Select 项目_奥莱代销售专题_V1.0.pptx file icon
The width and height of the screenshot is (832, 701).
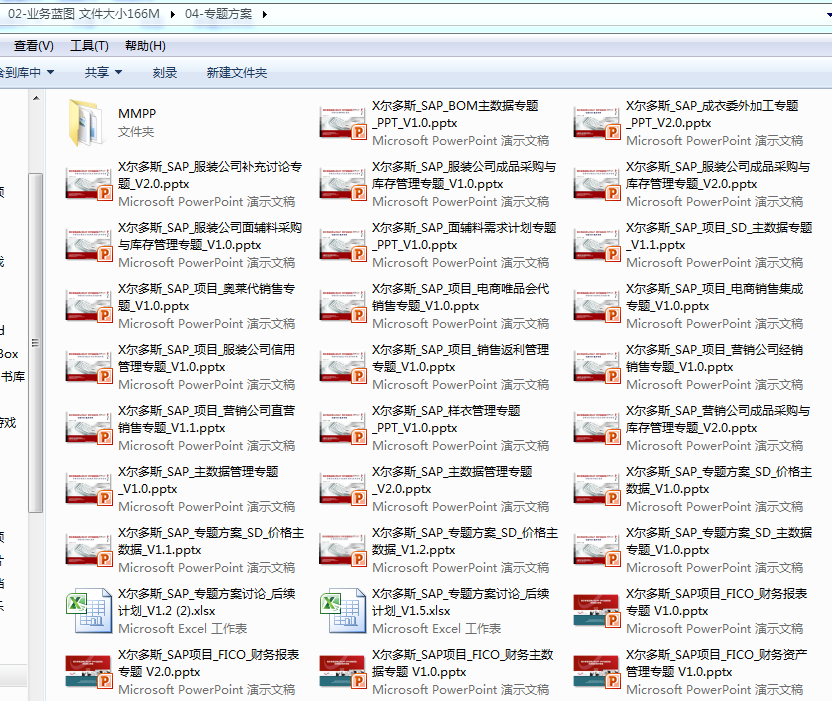(x=89, y=306)
